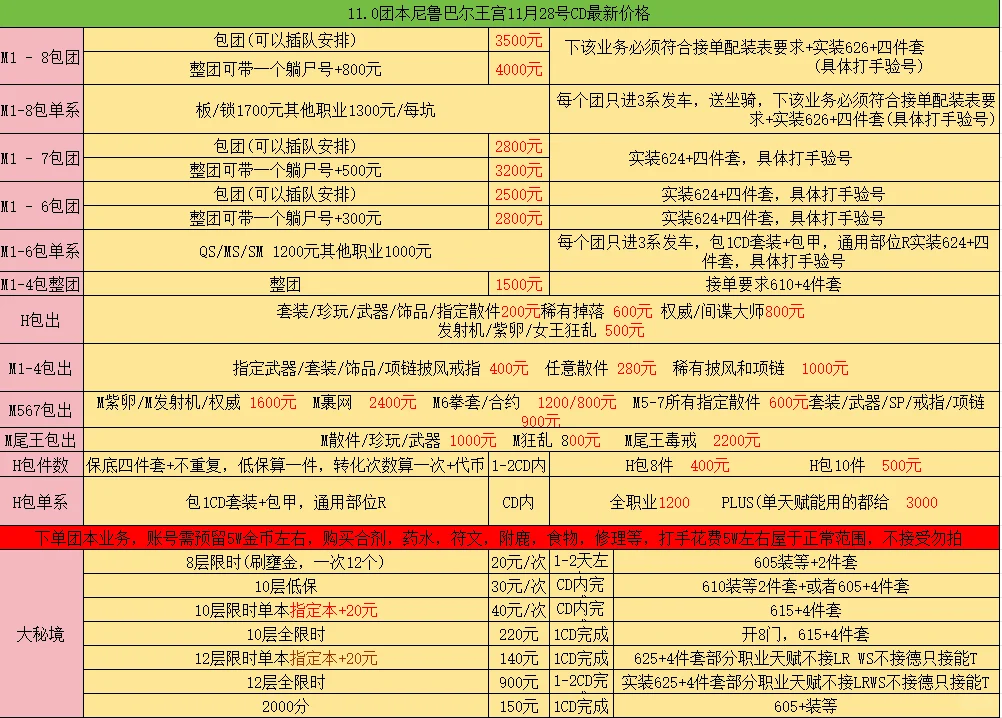
Task: Click the 900元 price cell
Action: click(519, 682)
